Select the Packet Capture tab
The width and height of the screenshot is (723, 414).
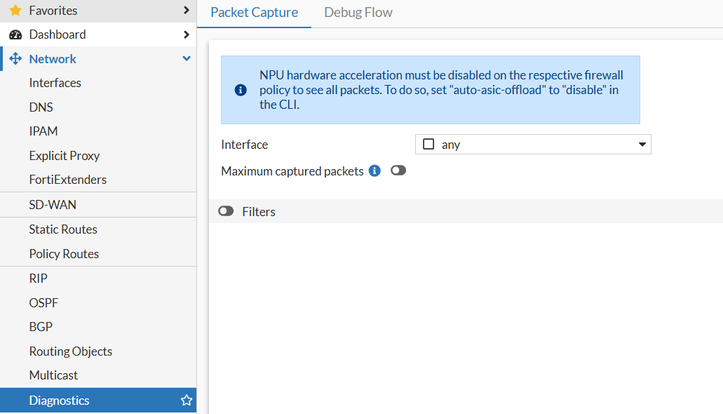[x=254, y=13]
